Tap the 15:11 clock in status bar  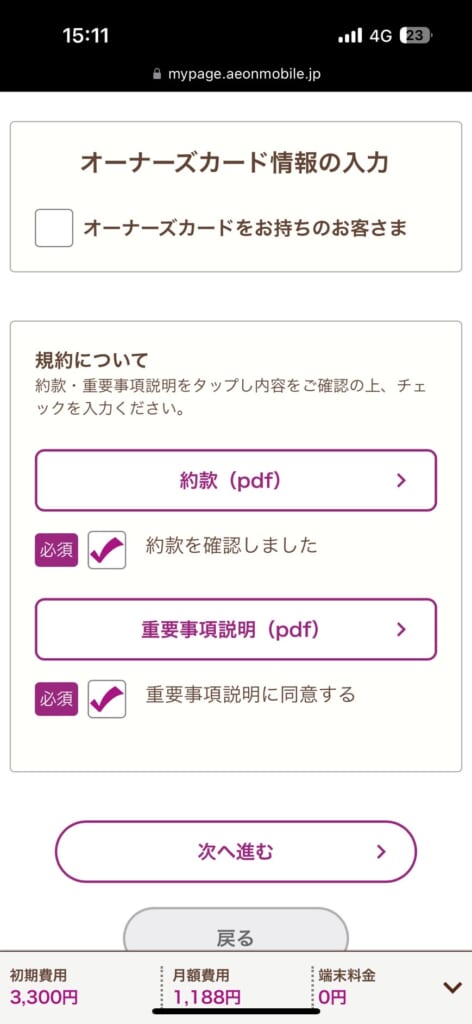tap(86, 35)
